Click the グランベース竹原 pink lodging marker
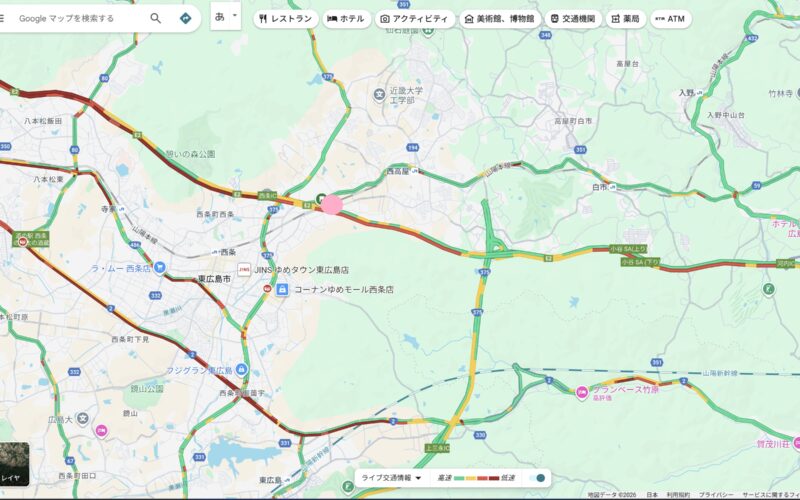The height and width of the screenshot is (500, 800). coord(582,393)
